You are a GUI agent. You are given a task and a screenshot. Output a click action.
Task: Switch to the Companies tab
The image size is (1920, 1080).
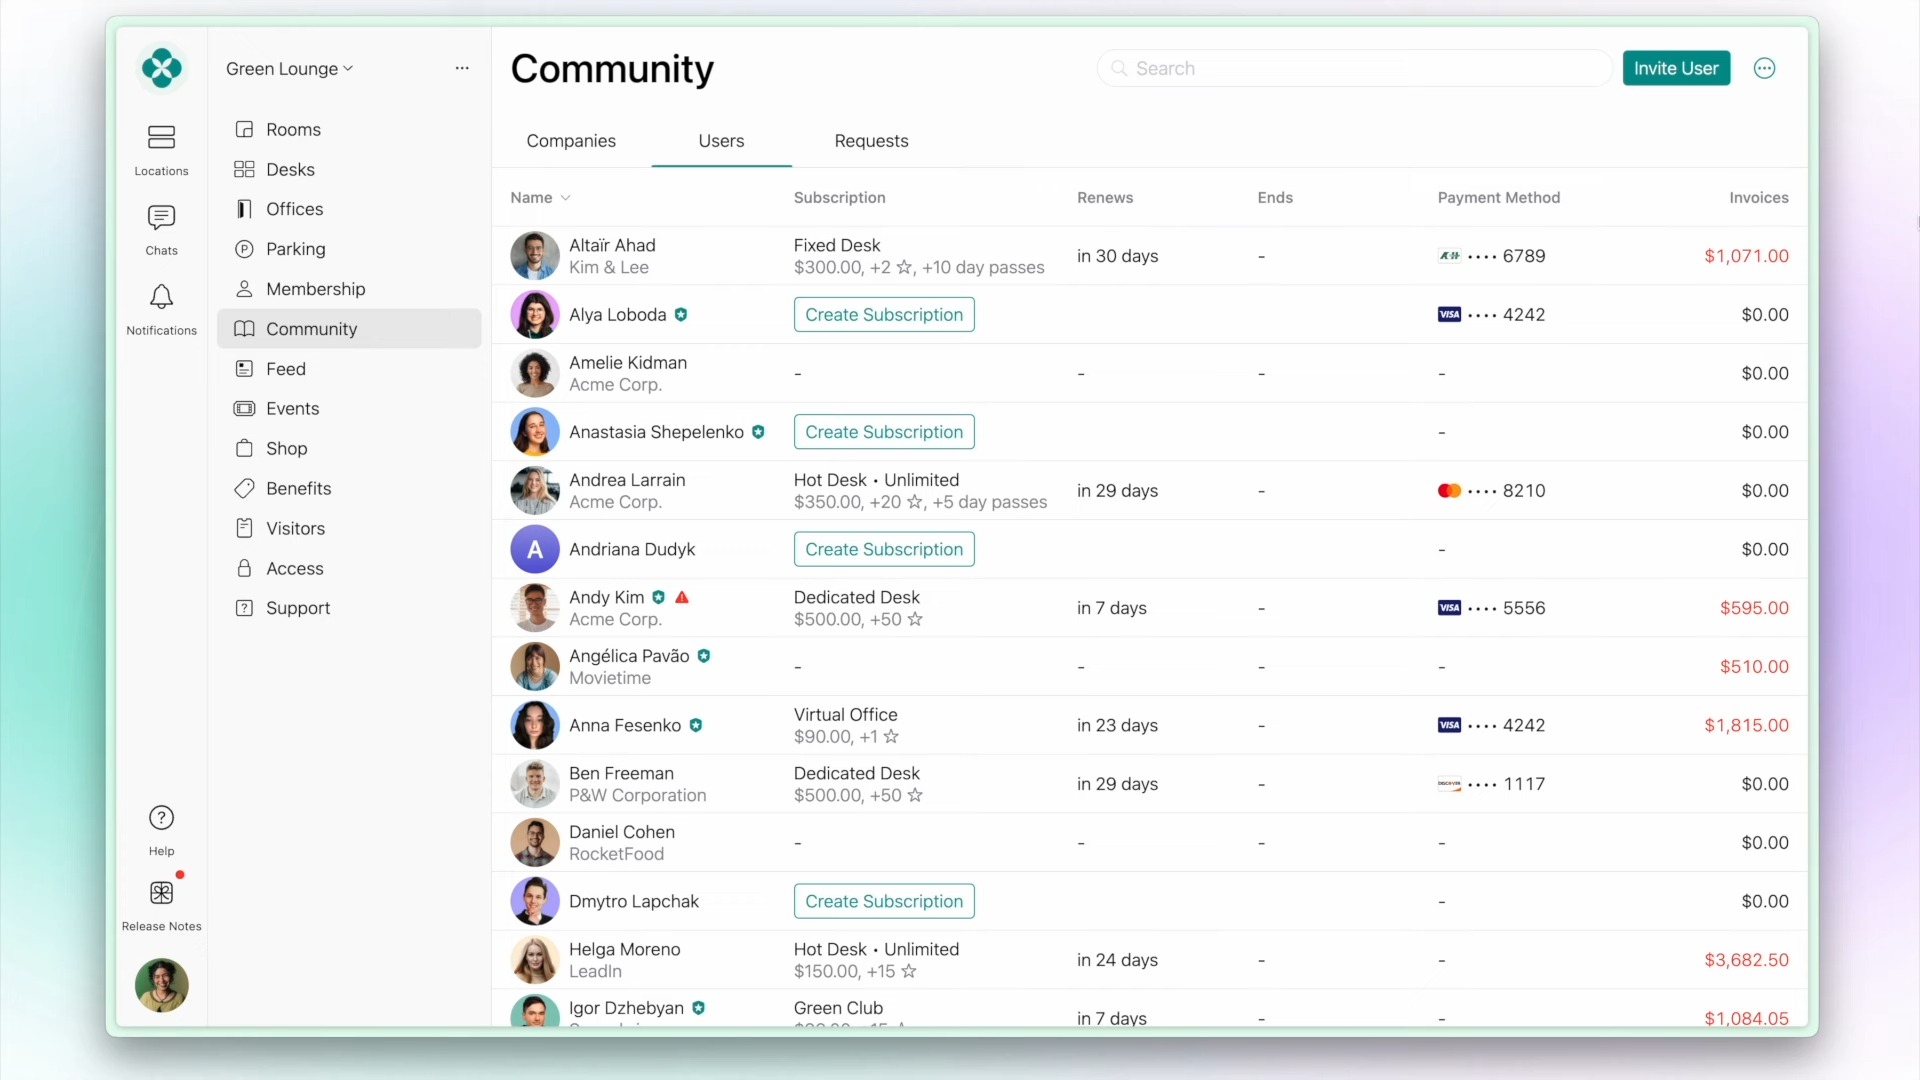(x=570, y=141)
